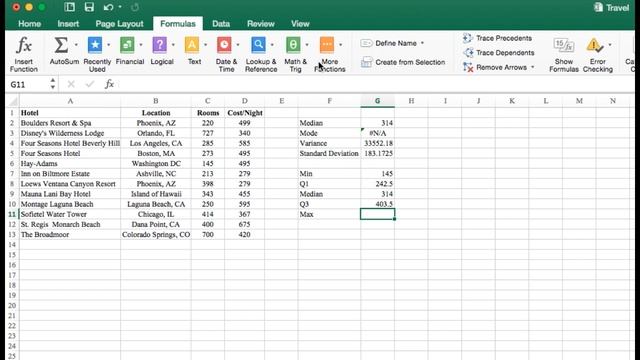640x360 pixels.
Task: Expand the Text functions dropdown arrow
Action: 205,45
